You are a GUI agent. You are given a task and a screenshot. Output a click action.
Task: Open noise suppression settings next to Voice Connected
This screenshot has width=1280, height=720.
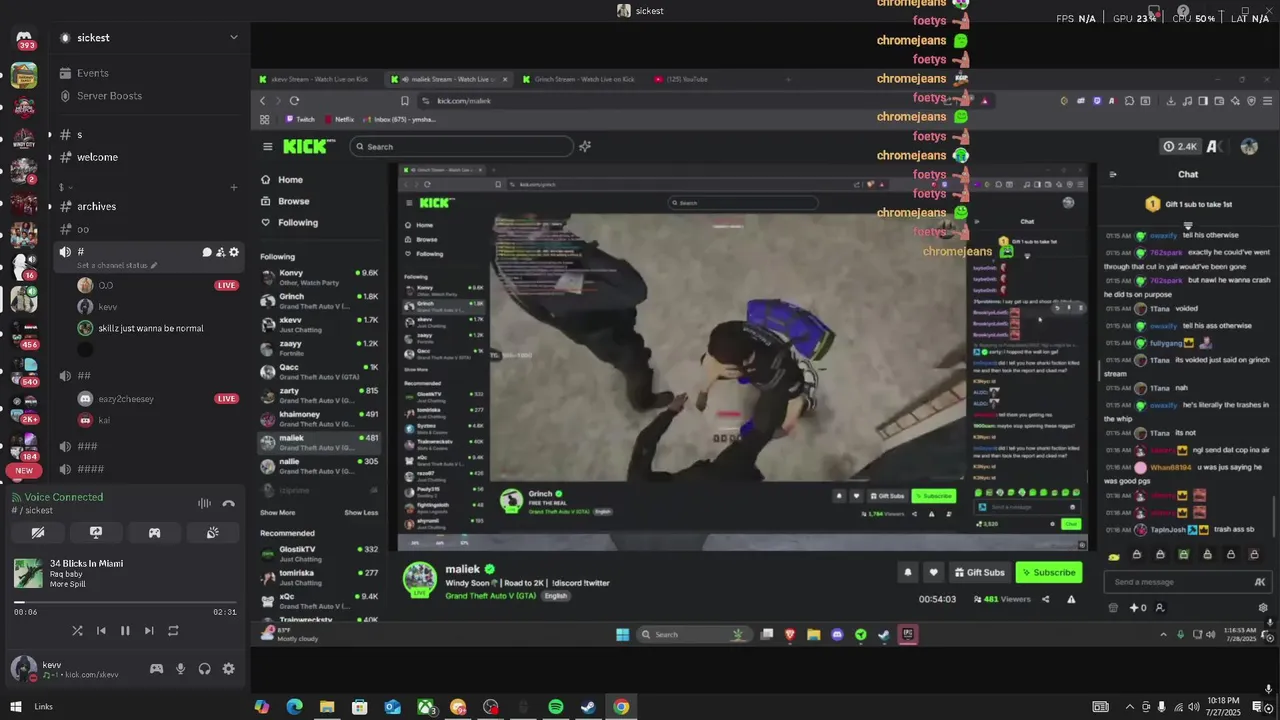click(204, 504)
